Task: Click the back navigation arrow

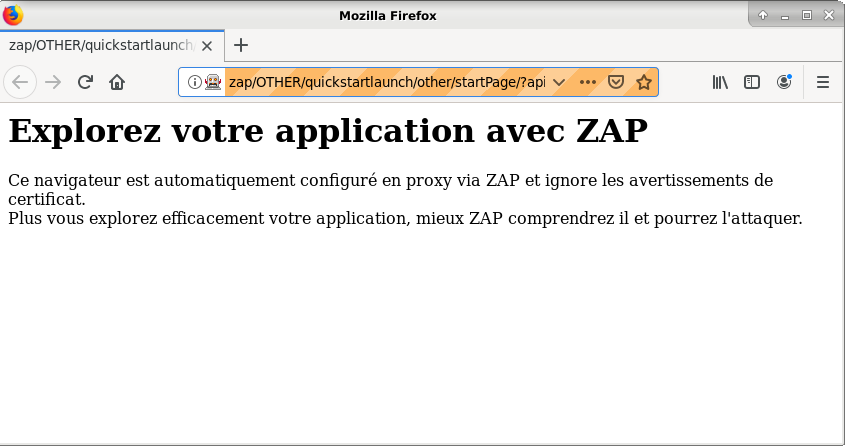Action: click(x=20, y=82)
